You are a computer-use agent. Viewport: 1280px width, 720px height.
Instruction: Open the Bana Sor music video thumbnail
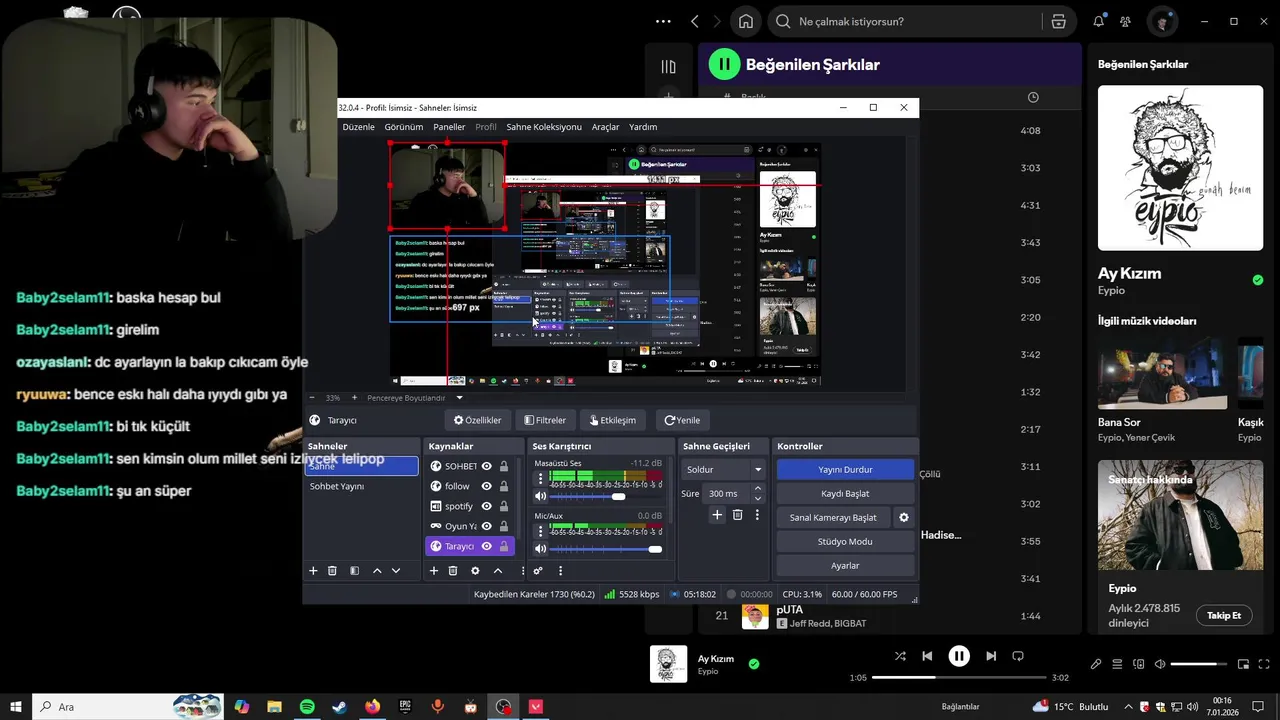[1162, 373]
